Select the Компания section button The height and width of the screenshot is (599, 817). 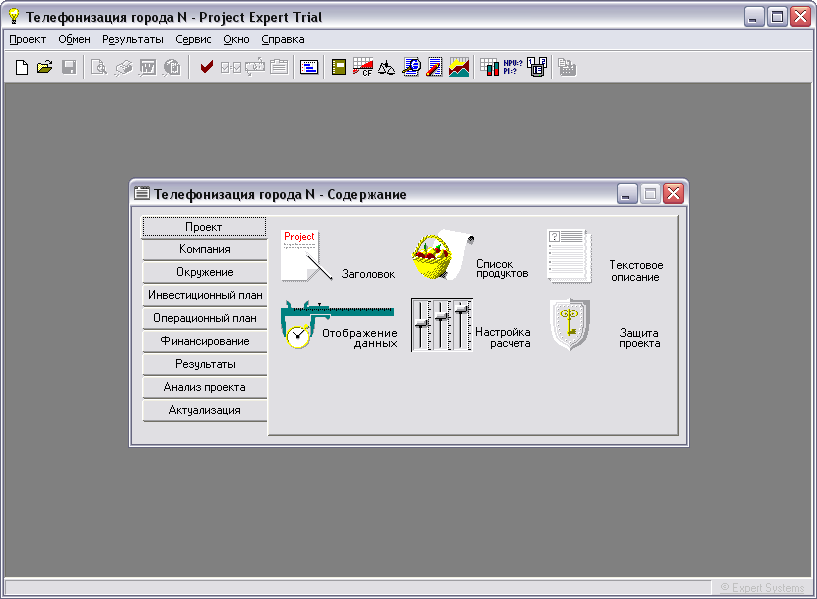click(204, 249)
